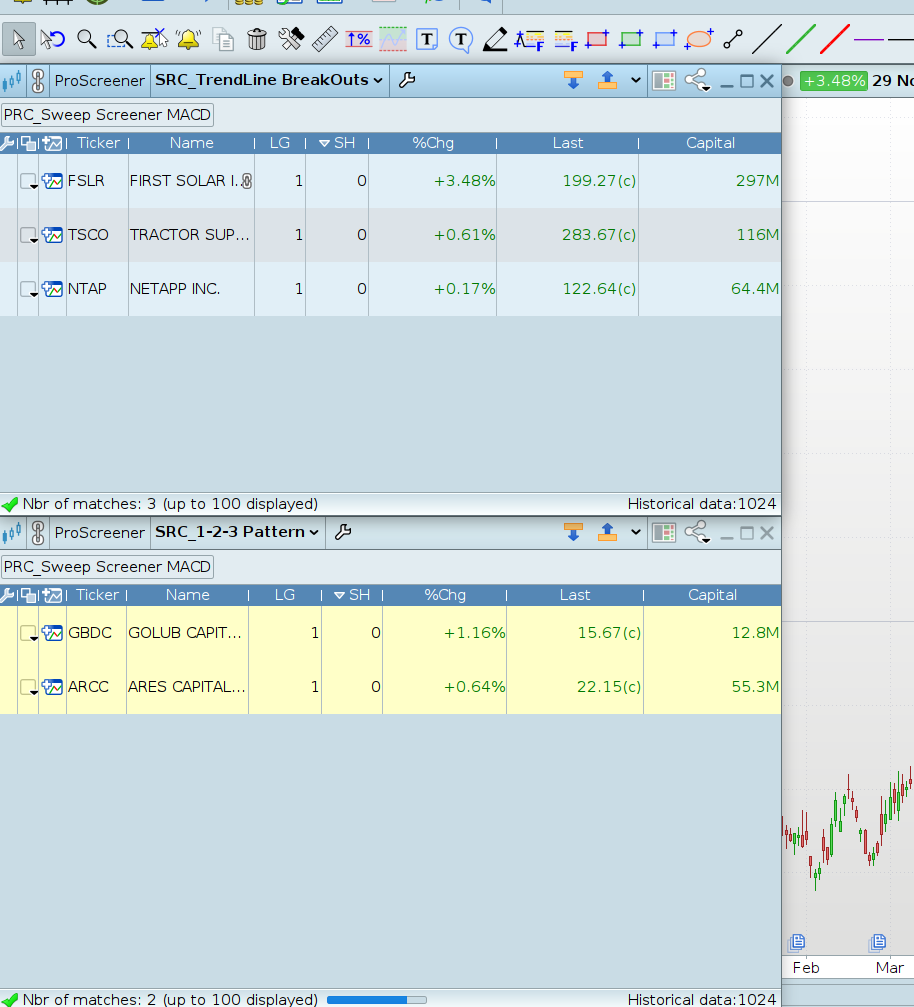Tick the GBDC row checkbox
The height and width of the screenshot is (1007, 914).
coord(28,633)
